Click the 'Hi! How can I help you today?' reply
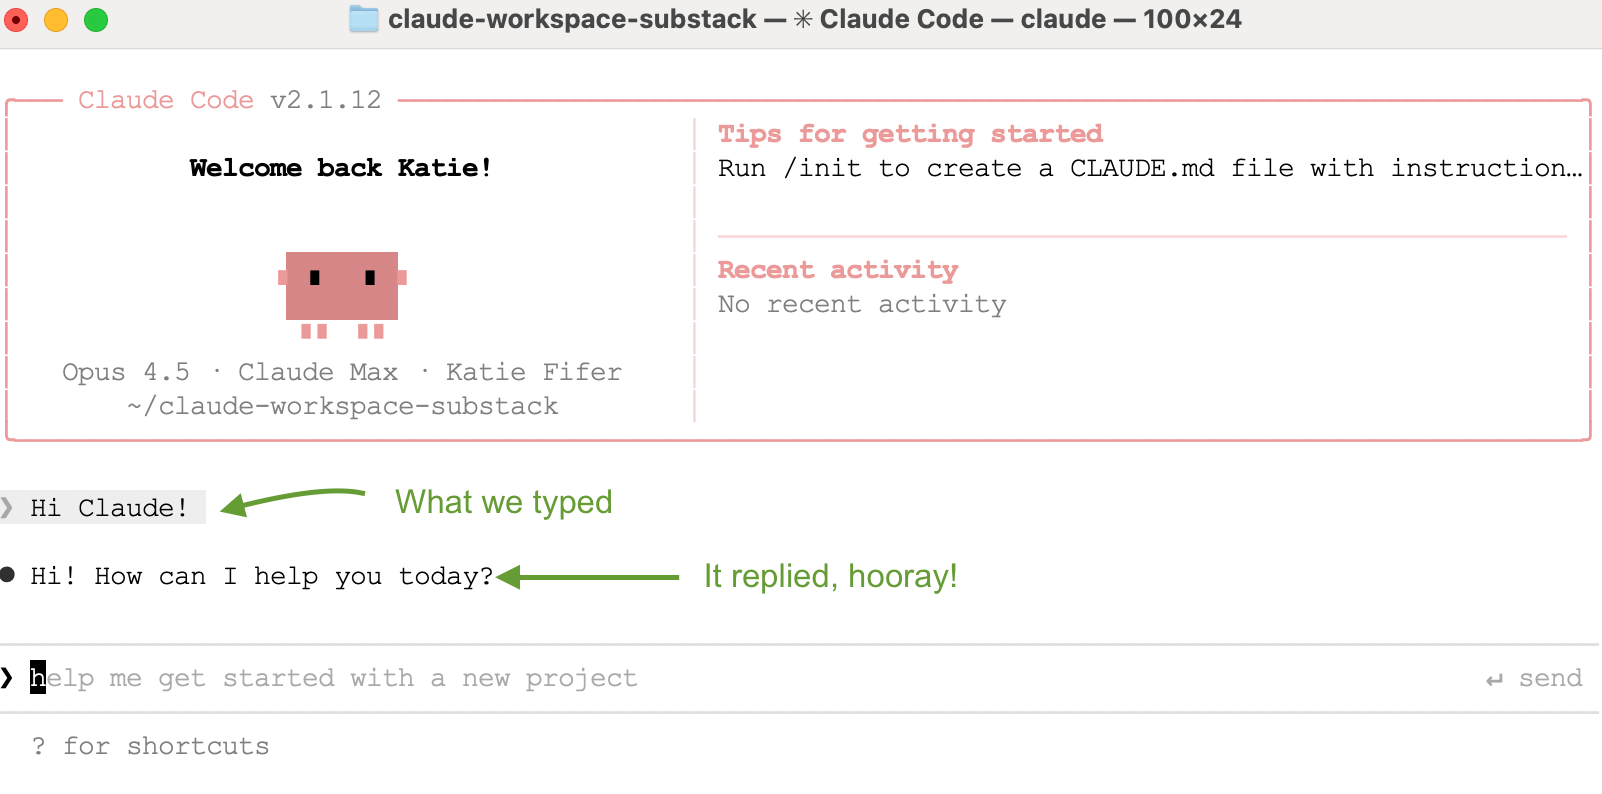 pyautogui.click(x=262, y=576)
